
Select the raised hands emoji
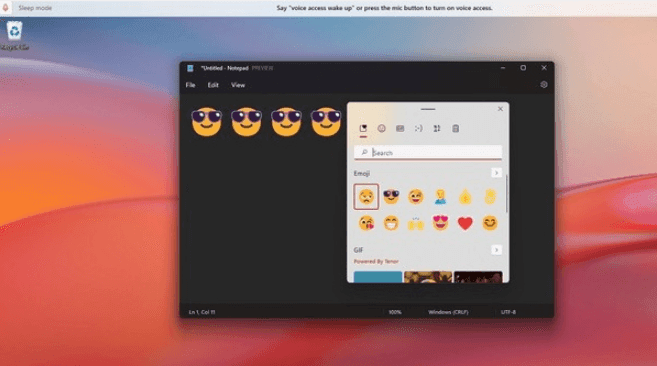point(416,223)
